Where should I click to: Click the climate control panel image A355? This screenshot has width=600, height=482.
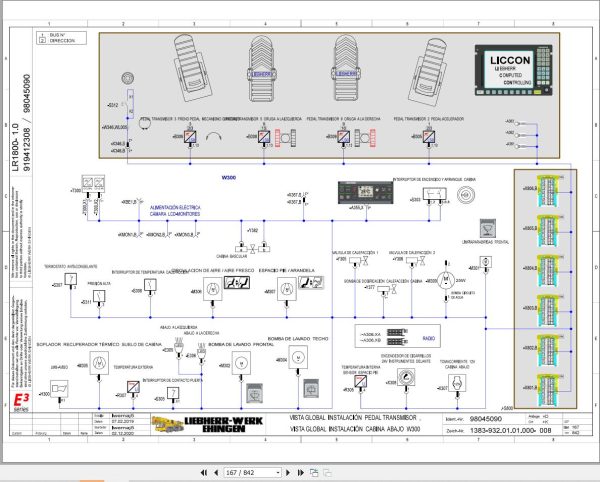coord(365,192)
